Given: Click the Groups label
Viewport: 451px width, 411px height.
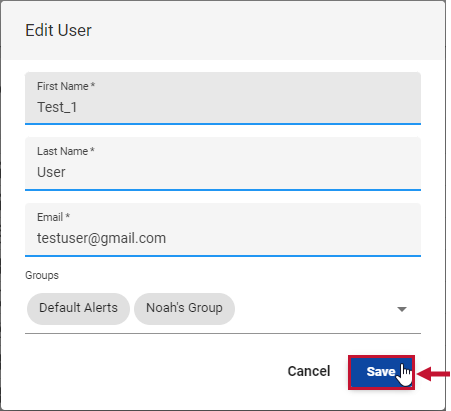Looking at the screenshot, I should [x=42, y=275].
